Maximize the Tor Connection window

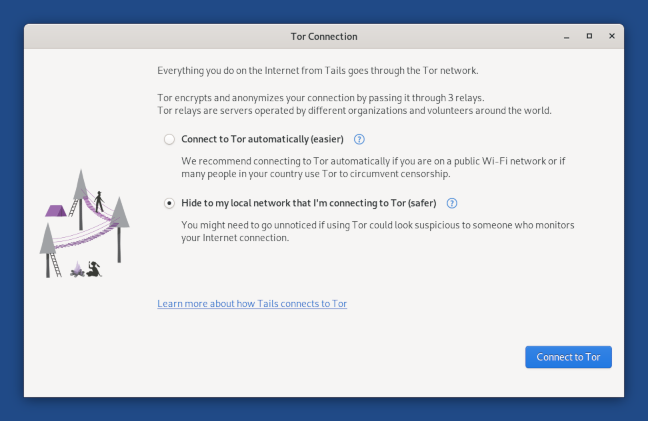coord(589,36)
